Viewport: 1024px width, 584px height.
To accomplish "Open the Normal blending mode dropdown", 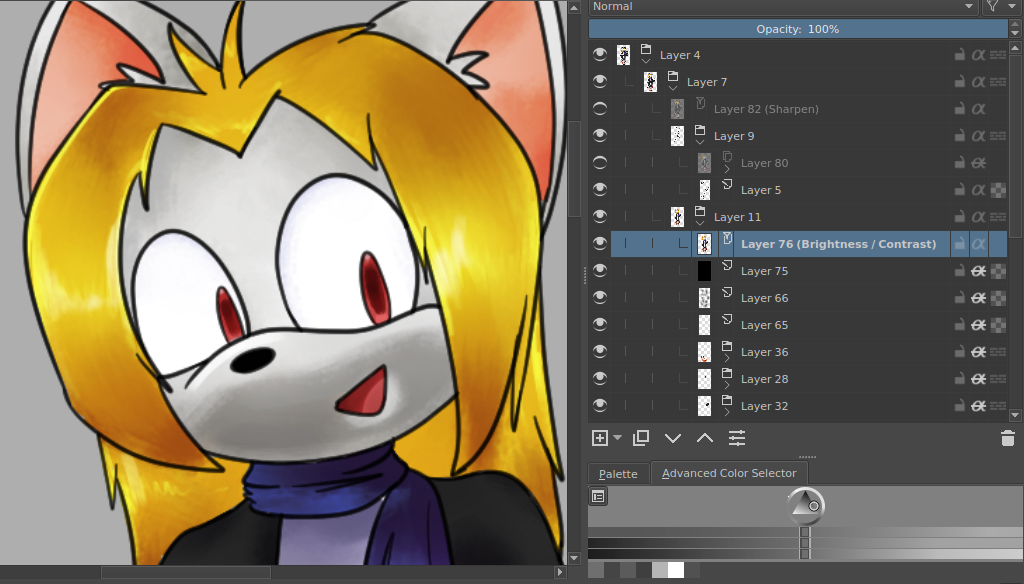I will 783,6.
